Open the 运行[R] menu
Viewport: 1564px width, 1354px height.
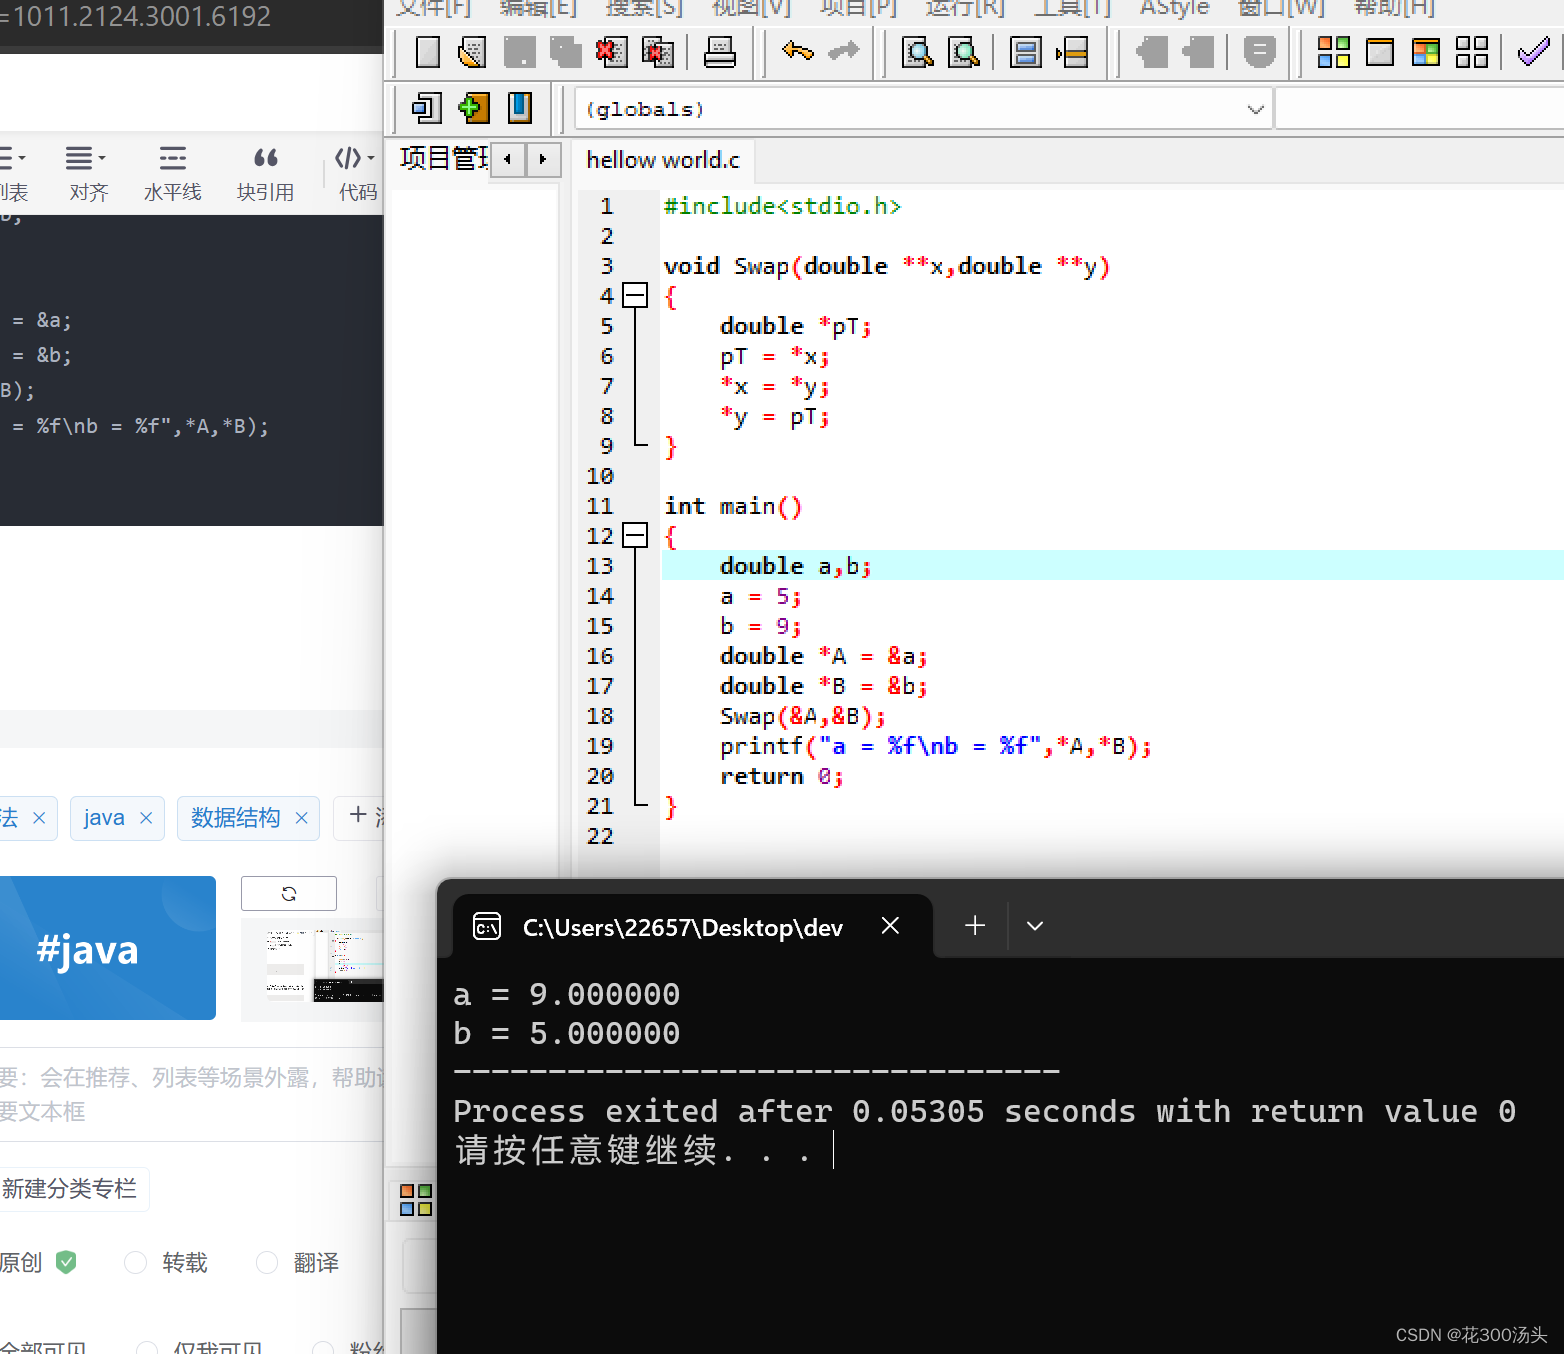click(963, 10)
